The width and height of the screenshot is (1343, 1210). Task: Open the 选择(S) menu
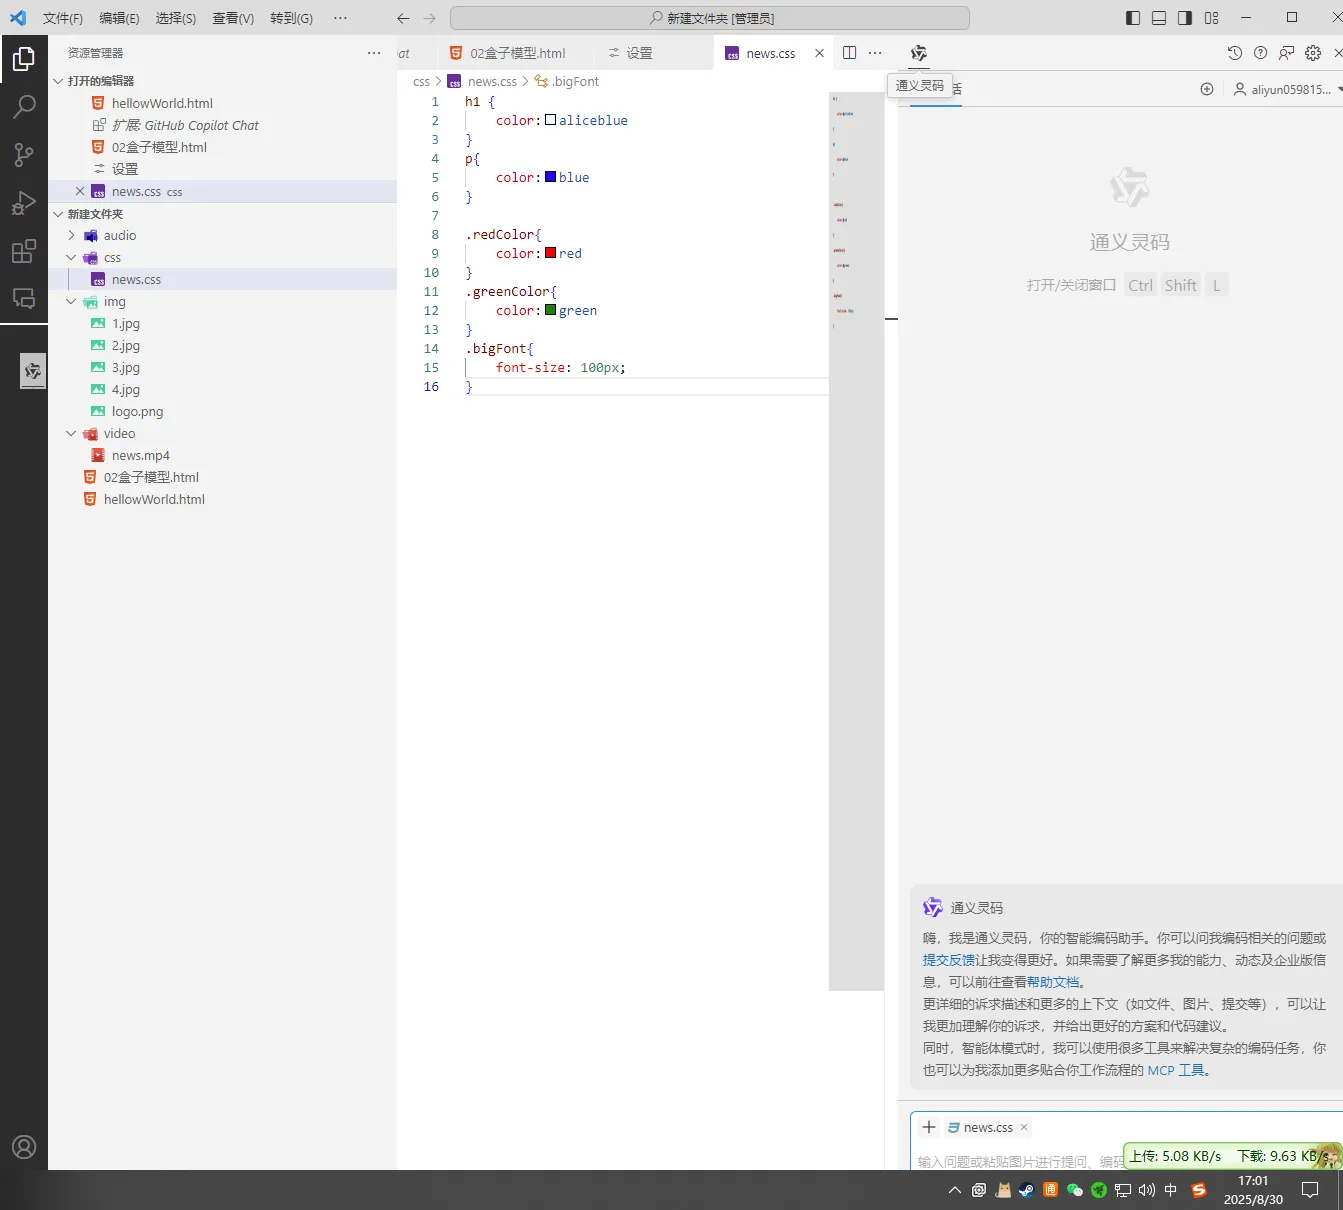coord(176,18)
